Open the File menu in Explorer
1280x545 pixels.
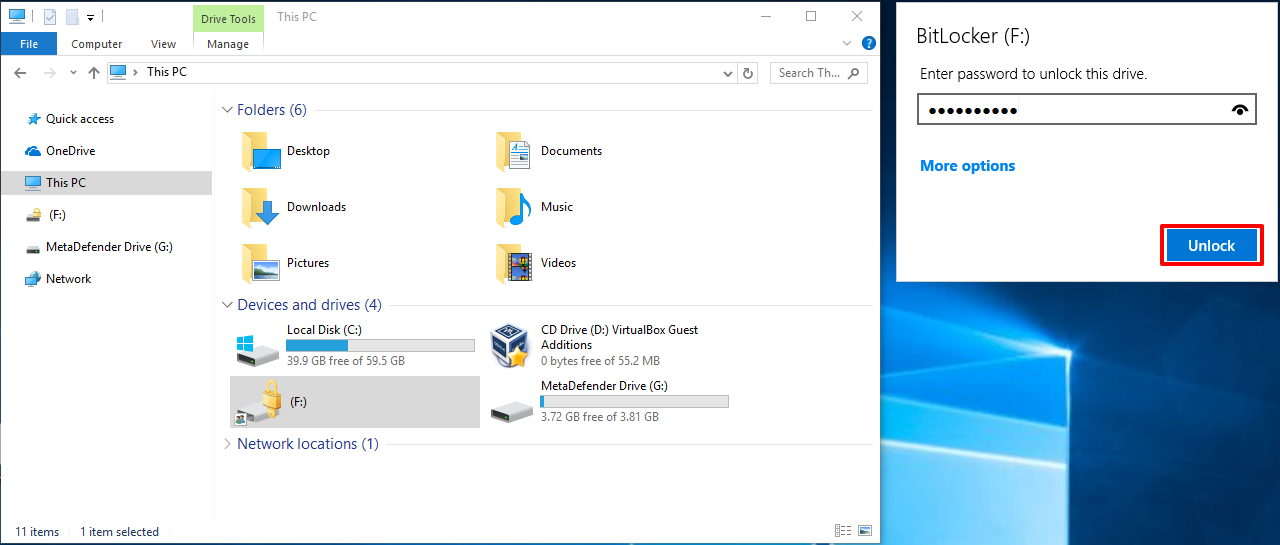click(x=29, y=44)
